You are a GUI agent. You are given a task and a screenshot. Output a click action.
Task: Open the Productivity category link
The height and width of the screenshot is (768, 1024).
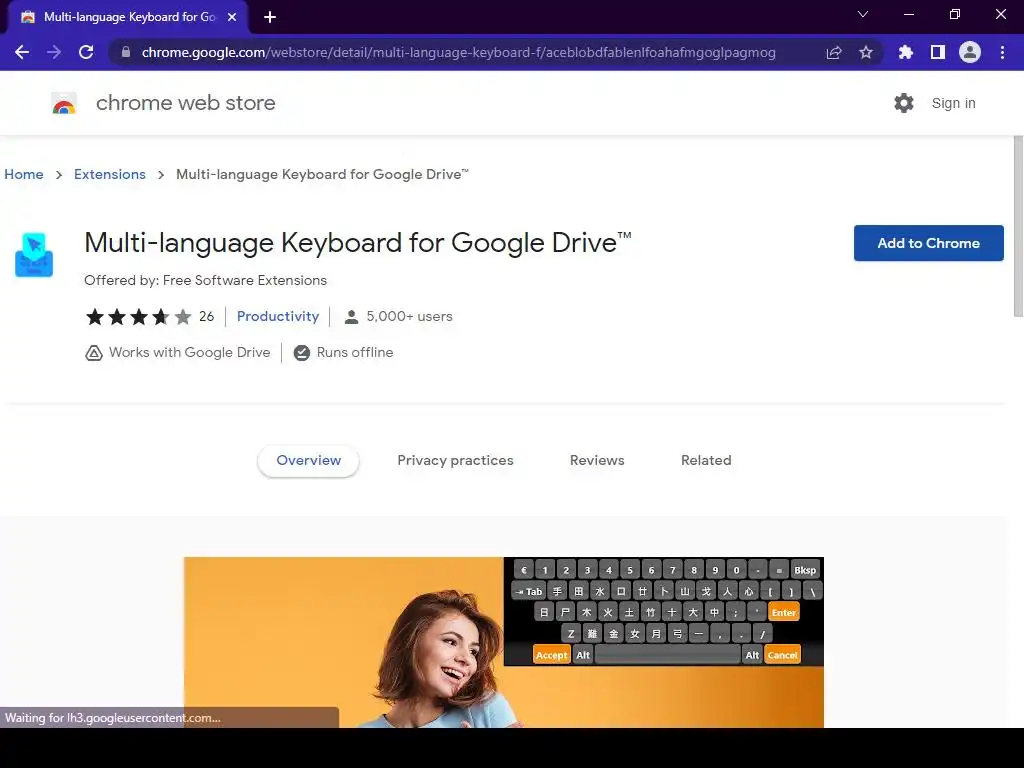(278, 316)
